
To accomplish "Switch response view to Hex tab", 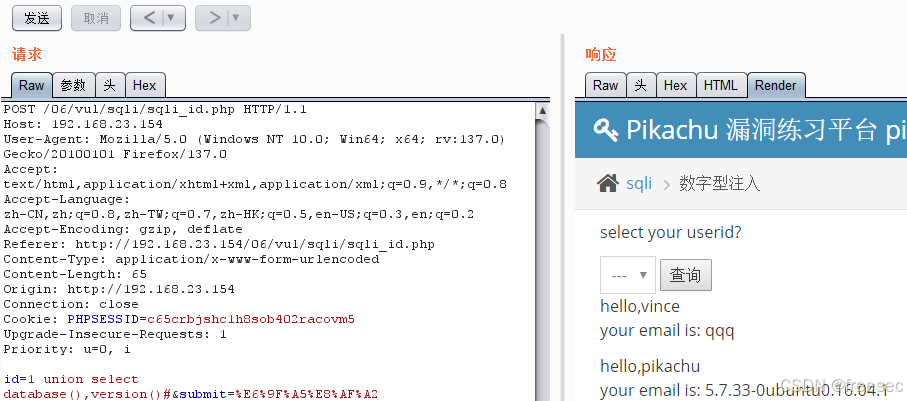I will [x=676, y=86].
